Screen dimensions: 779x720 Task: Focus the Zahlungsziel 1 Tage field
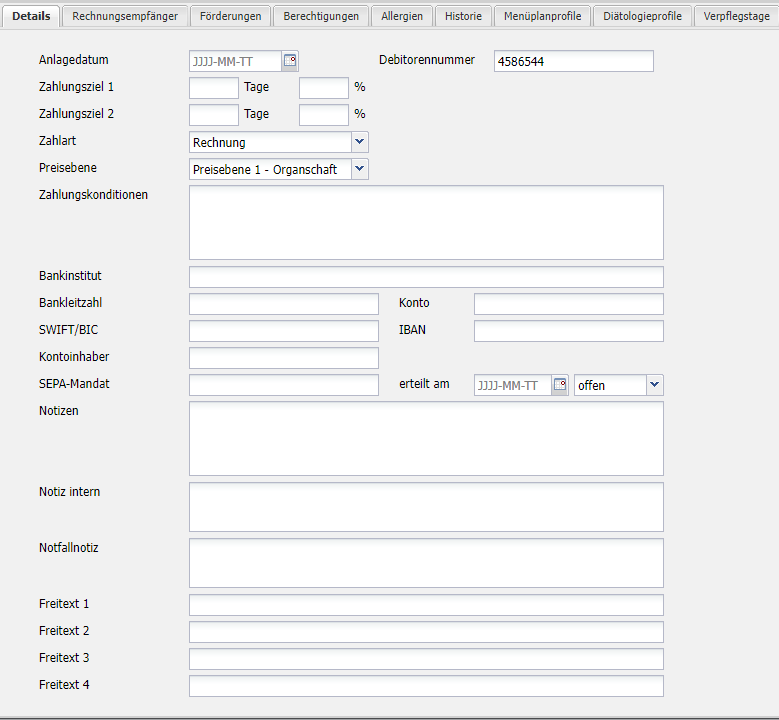tap(214, 88)
